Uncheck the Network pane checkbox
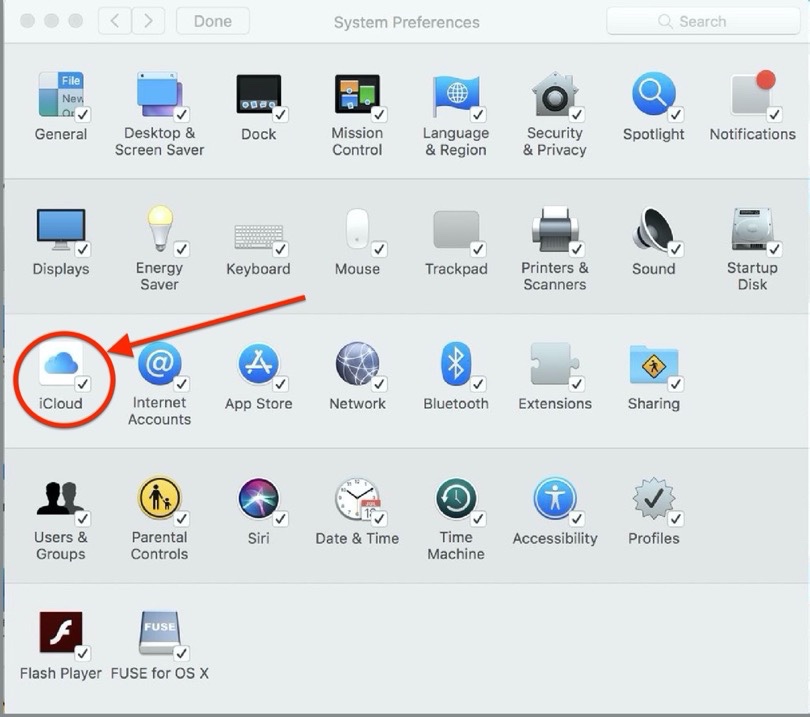 tap(379, 384)
